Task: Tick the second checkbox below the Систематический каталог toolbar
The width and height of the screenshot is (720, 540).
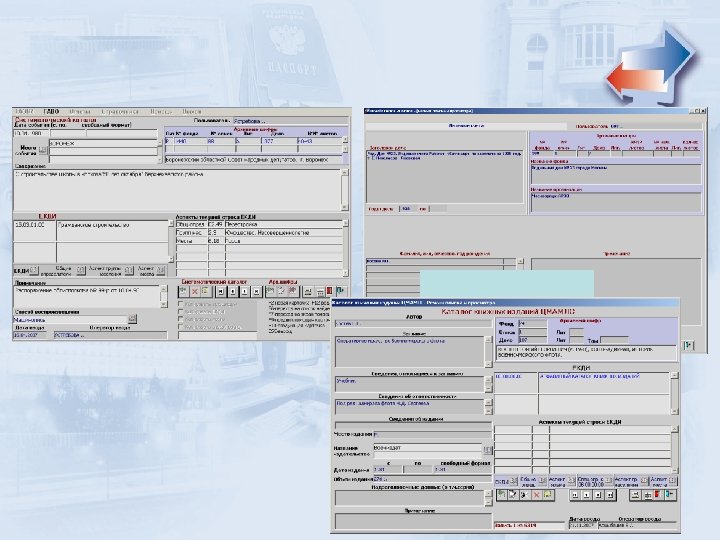Action: coord(180,311)
